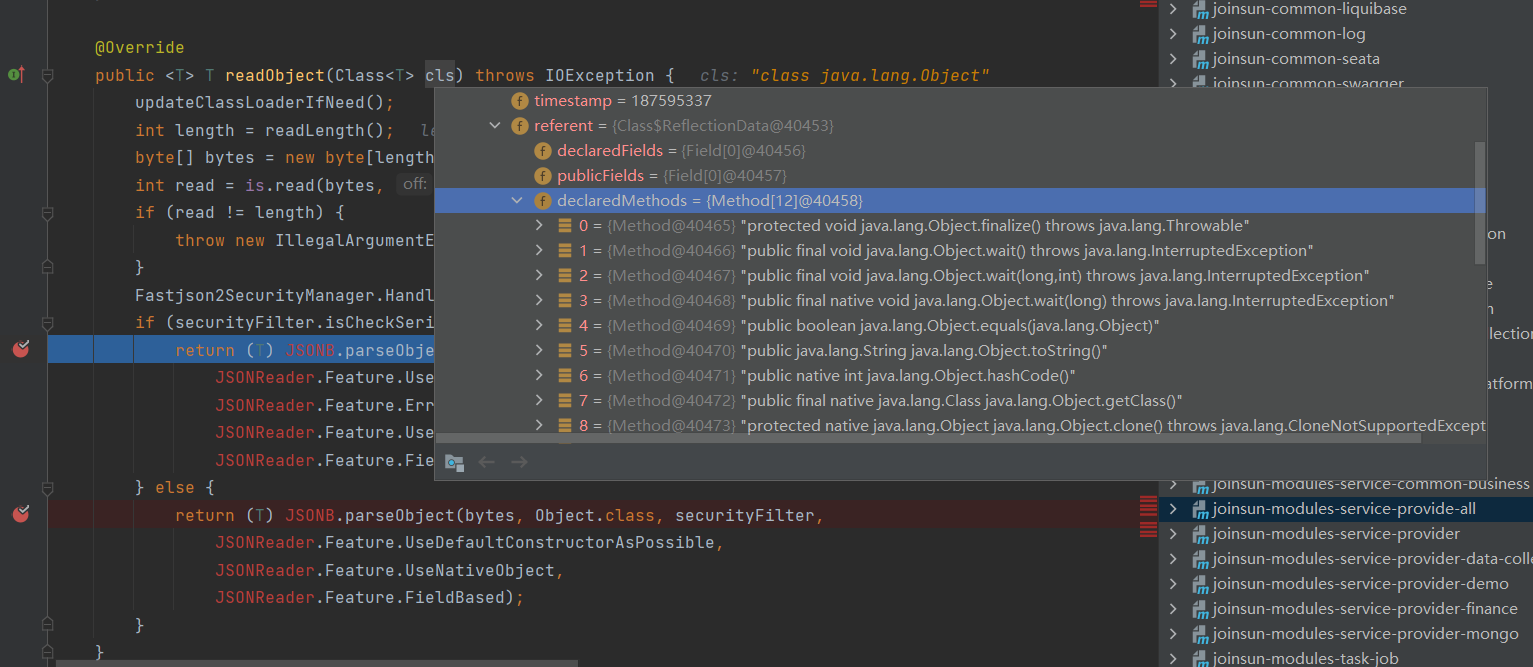Click the module icon of joinsun-modules-service-provider-data-collection
Viewport: 1533px width, 667px height.
[1201, 559]
